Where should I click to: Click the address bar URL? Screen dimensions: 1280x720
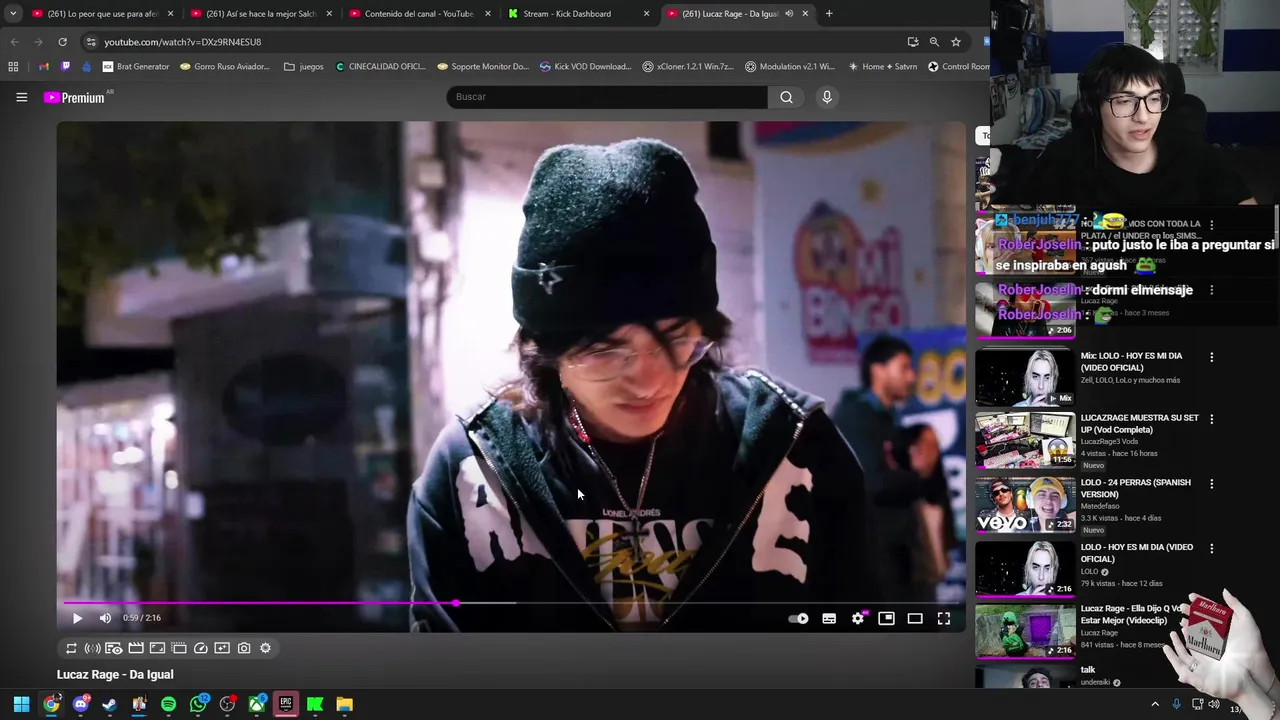click(183, 42)
